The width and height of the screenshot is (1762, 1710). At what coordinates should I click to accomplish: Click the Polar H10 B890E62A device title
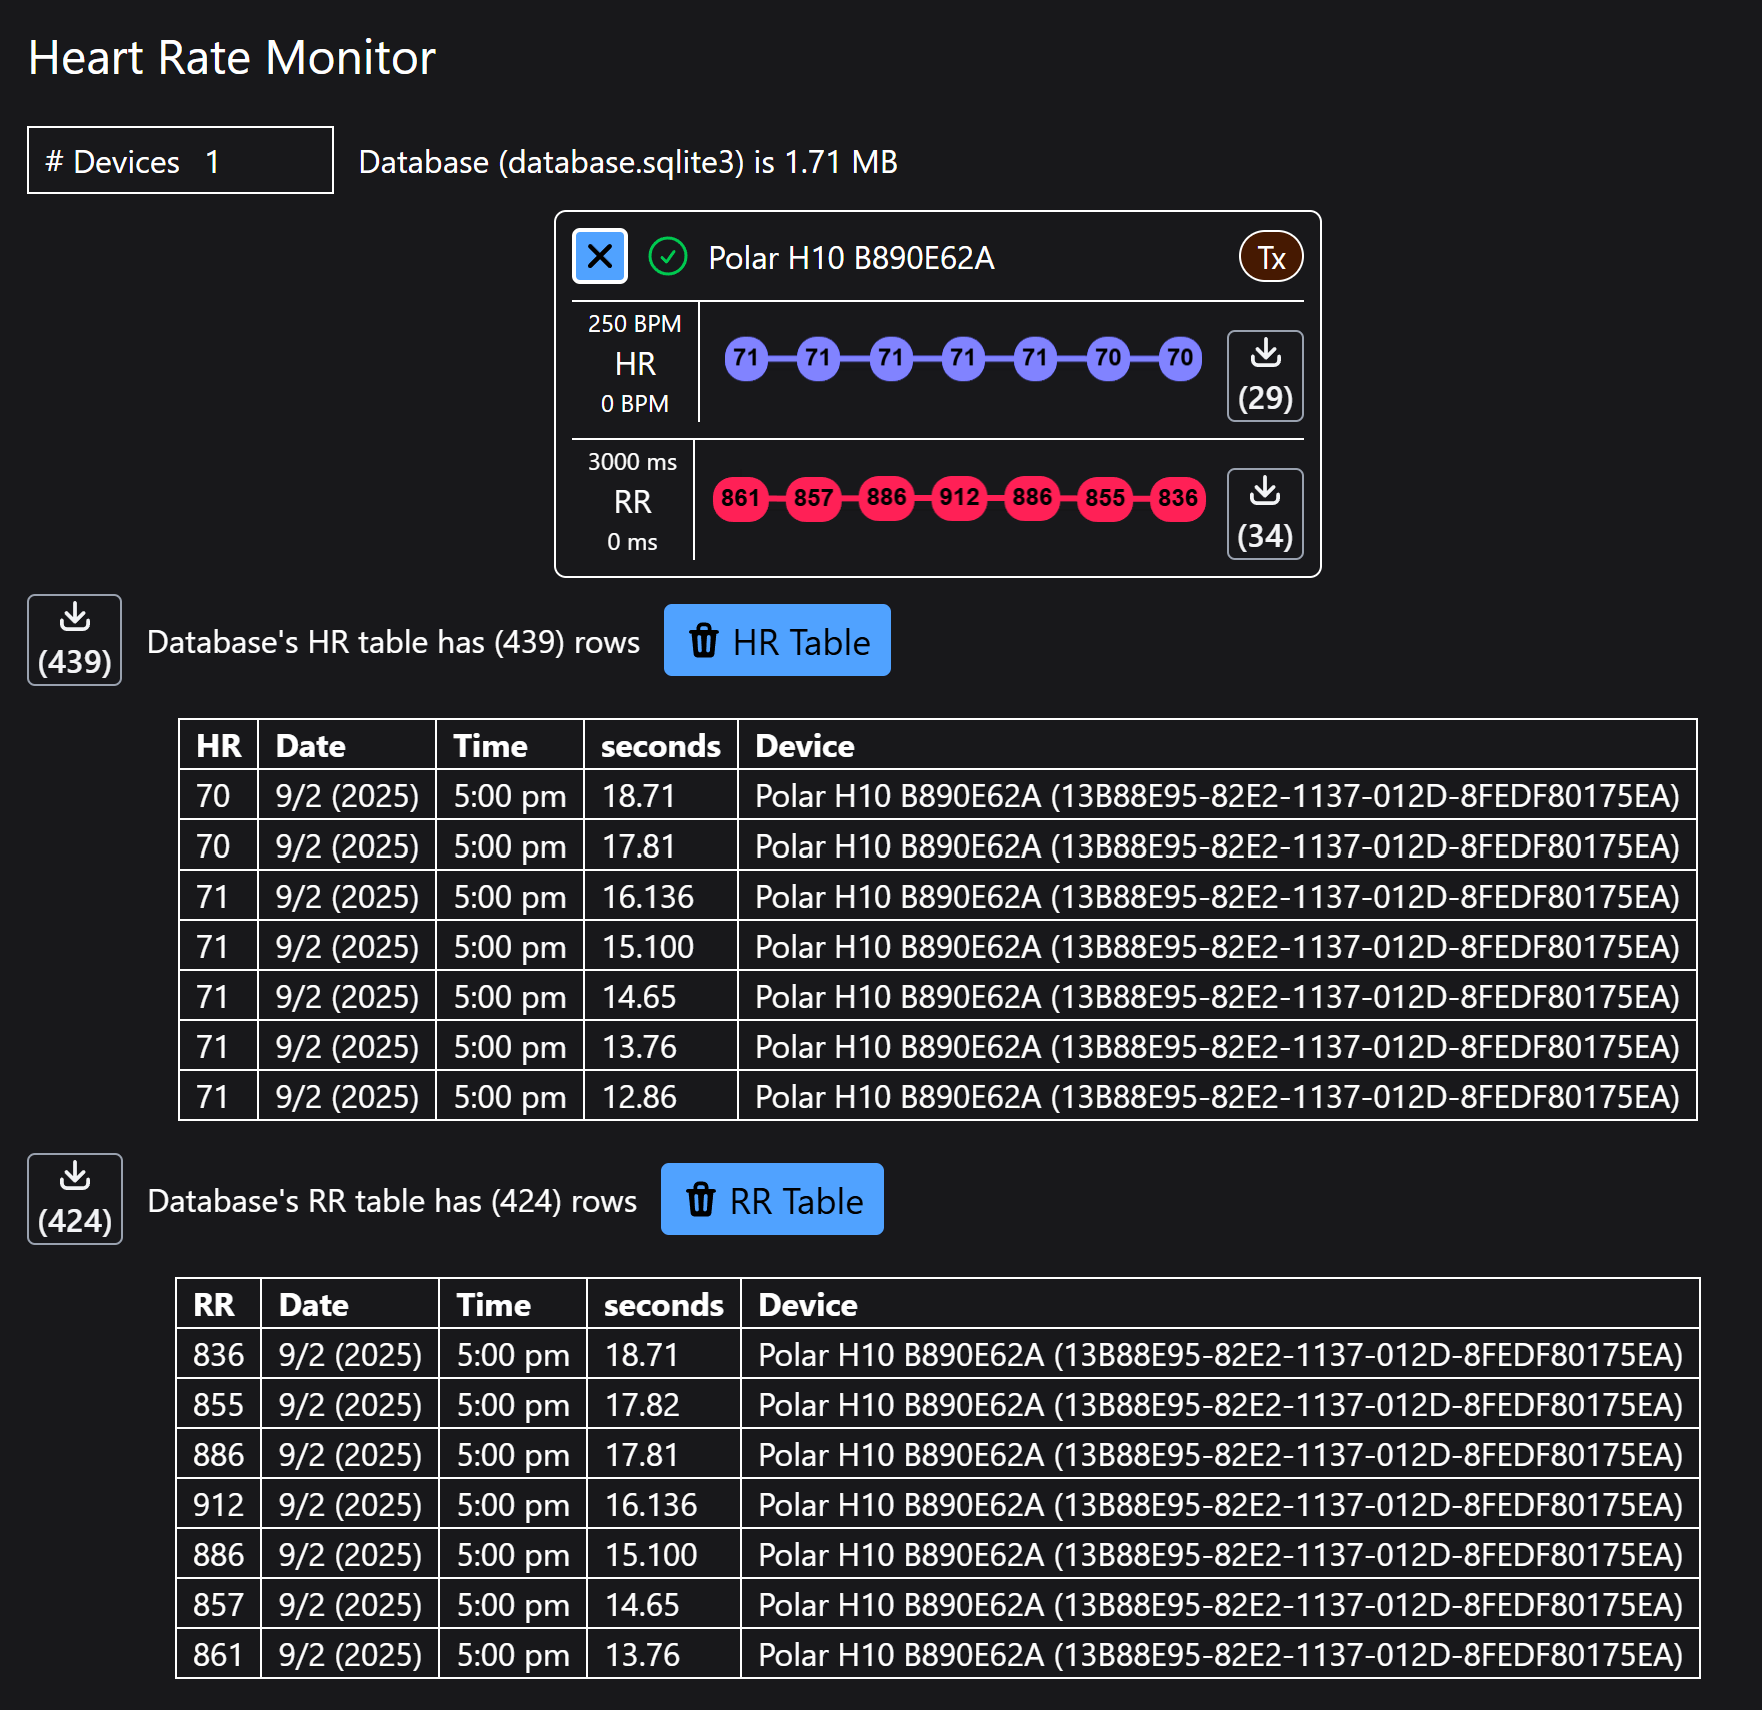click(849, 257)
